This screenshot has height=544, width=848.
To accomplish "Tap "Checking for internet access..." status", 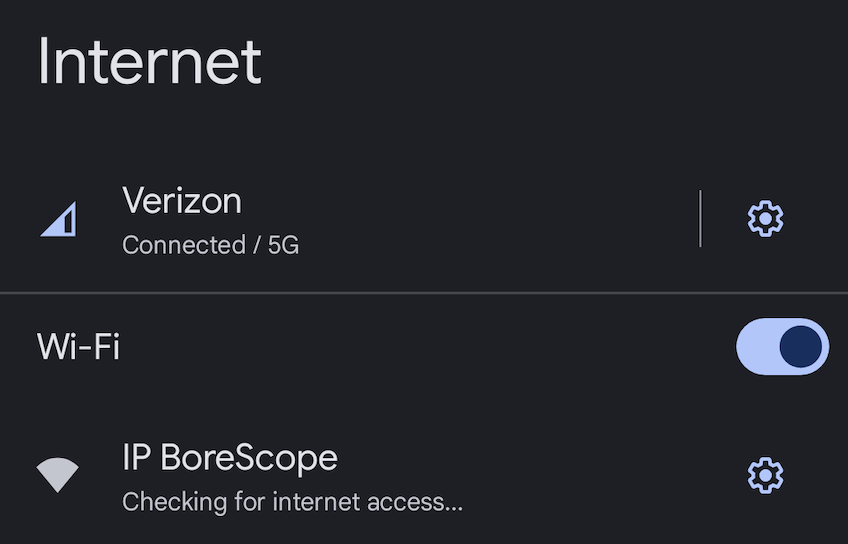I will coord(292,501).
